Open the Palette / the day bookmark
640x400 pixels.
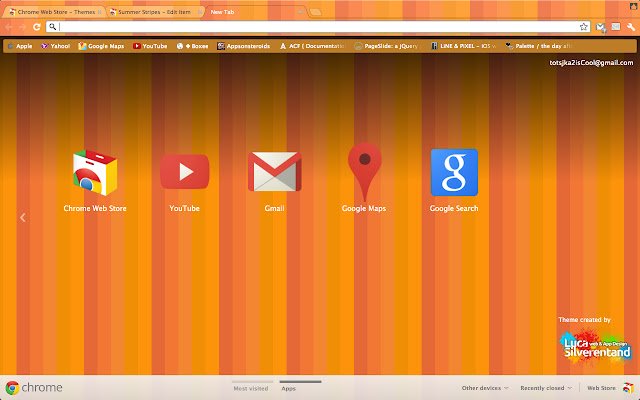538,46
